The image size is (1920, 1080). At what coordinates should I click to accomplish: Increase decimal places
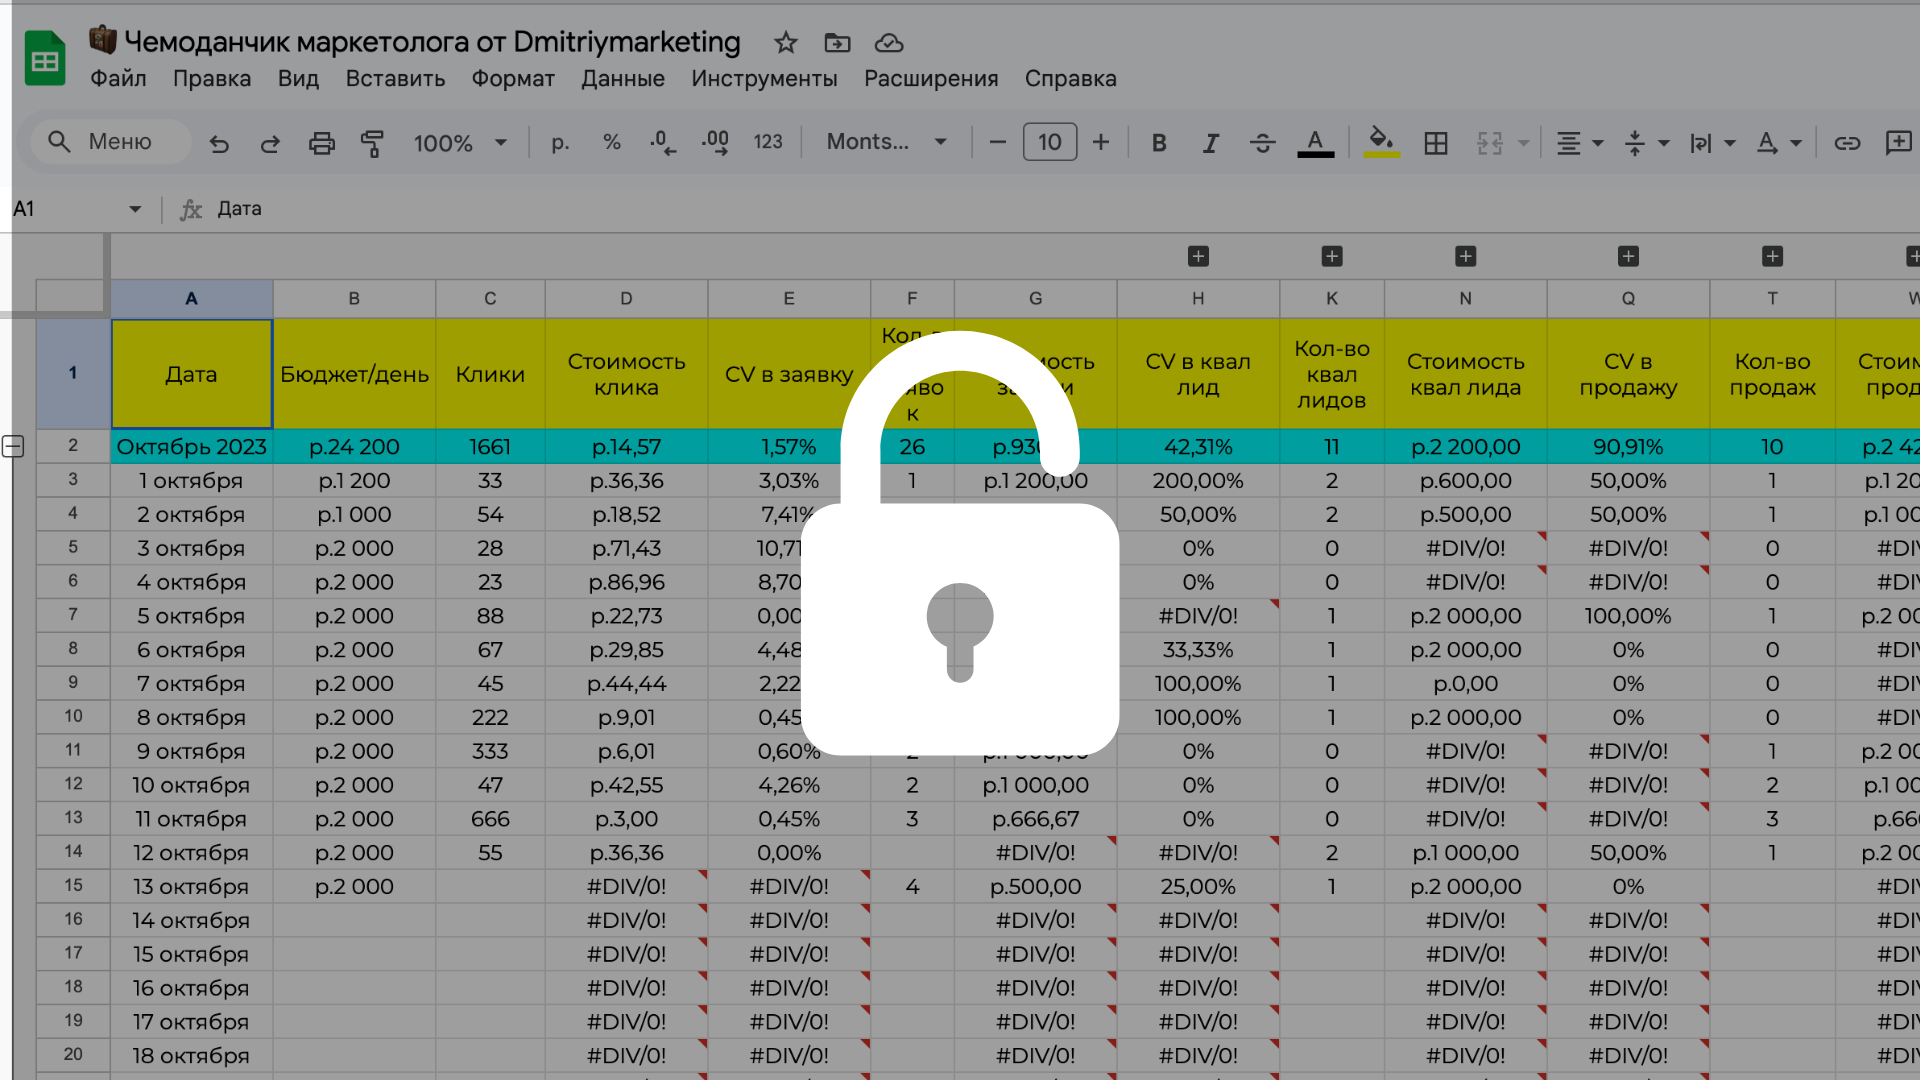715,143
